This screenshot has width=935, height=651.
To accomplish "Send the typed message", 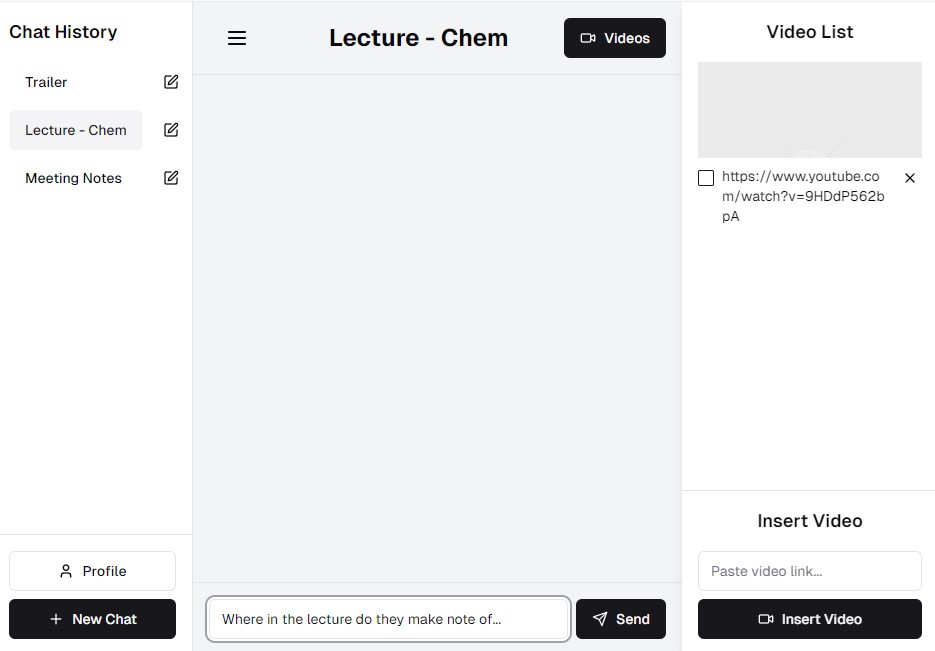I will 620,619.
